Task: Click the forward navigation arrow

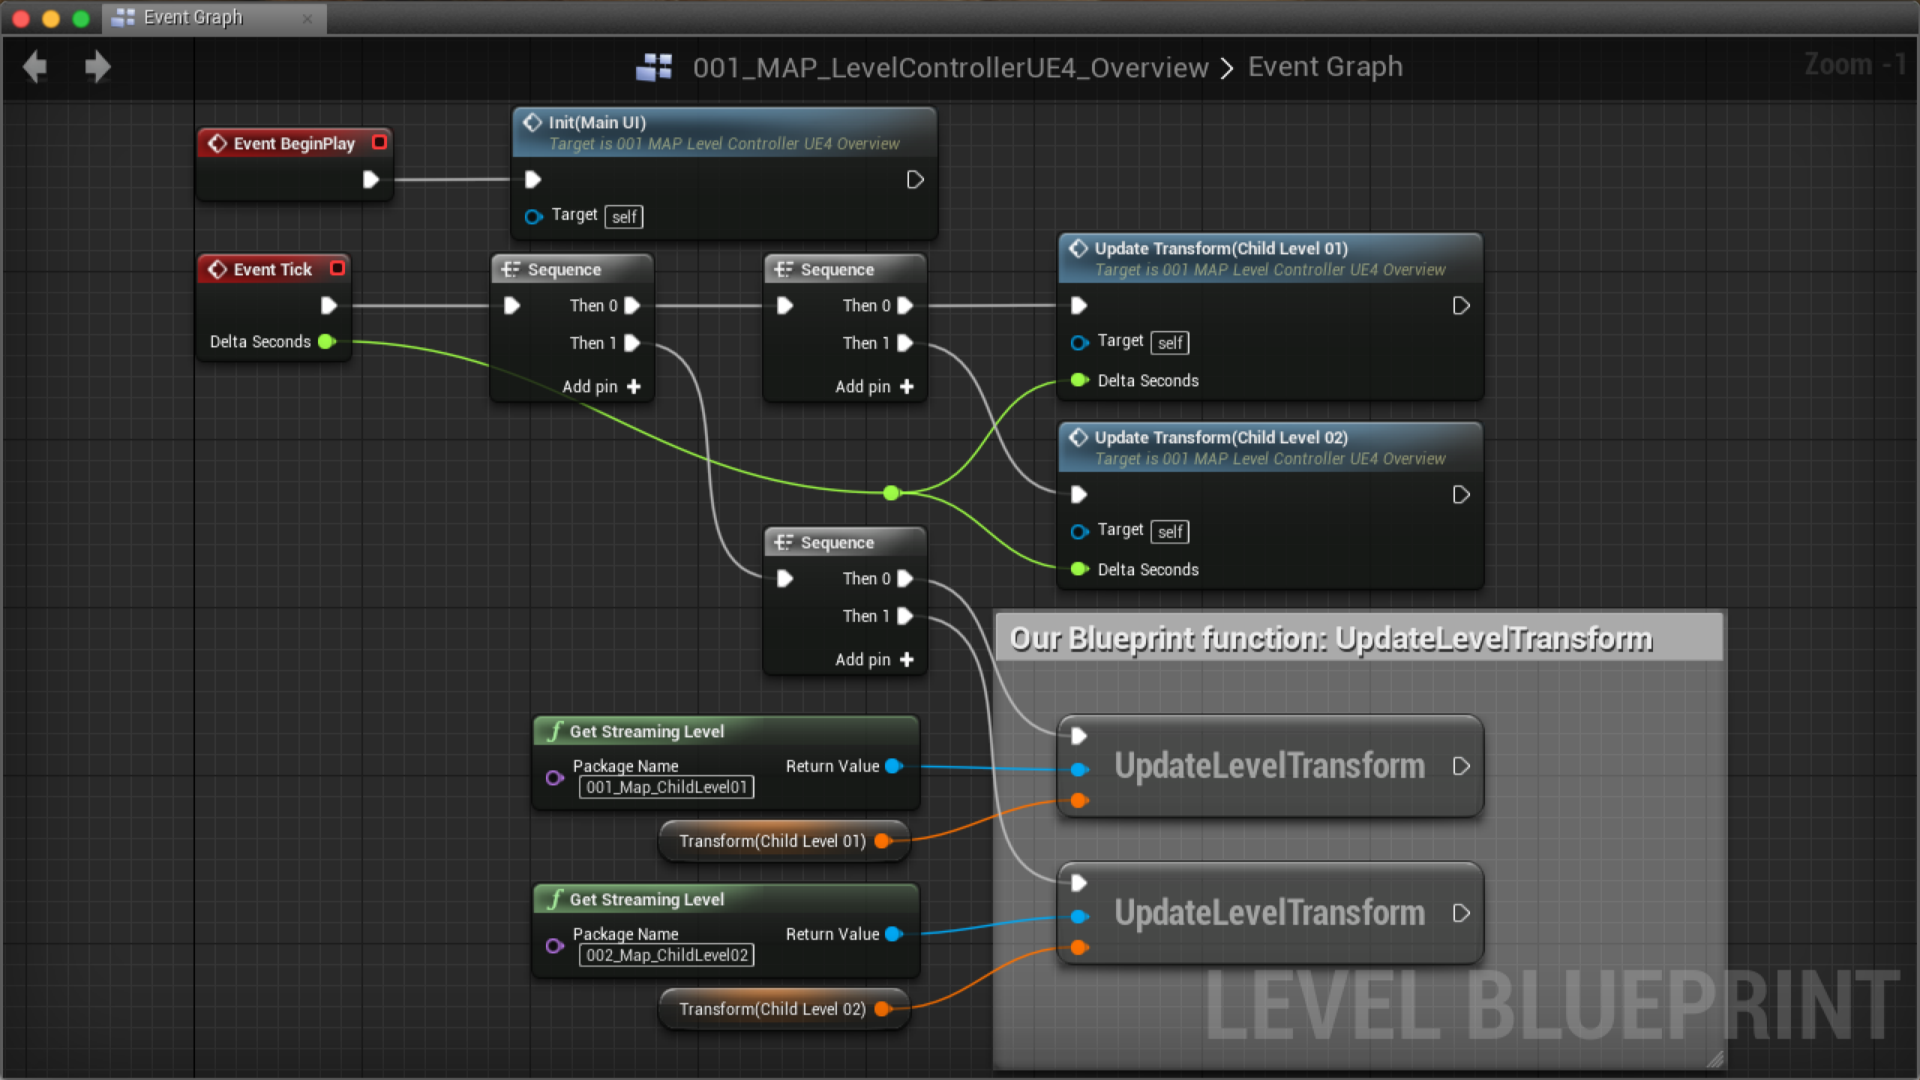Action: click(x=97, y=67)
